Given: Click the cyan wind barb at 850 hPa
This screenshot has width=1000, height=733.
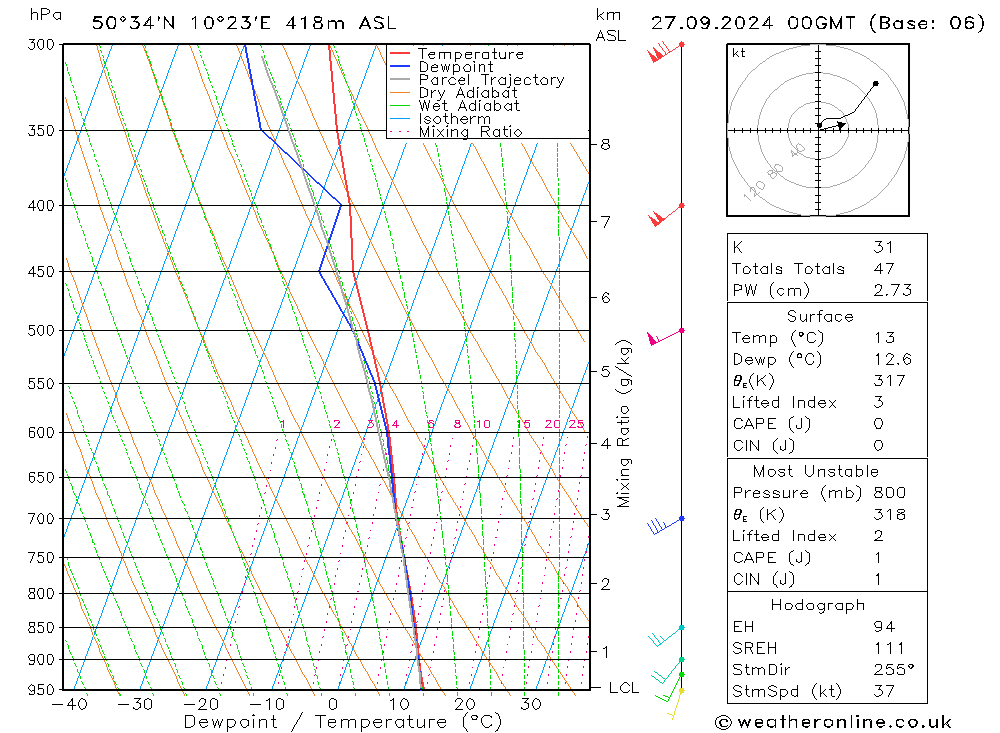Looking at the screenshot, I should (666, 636).
